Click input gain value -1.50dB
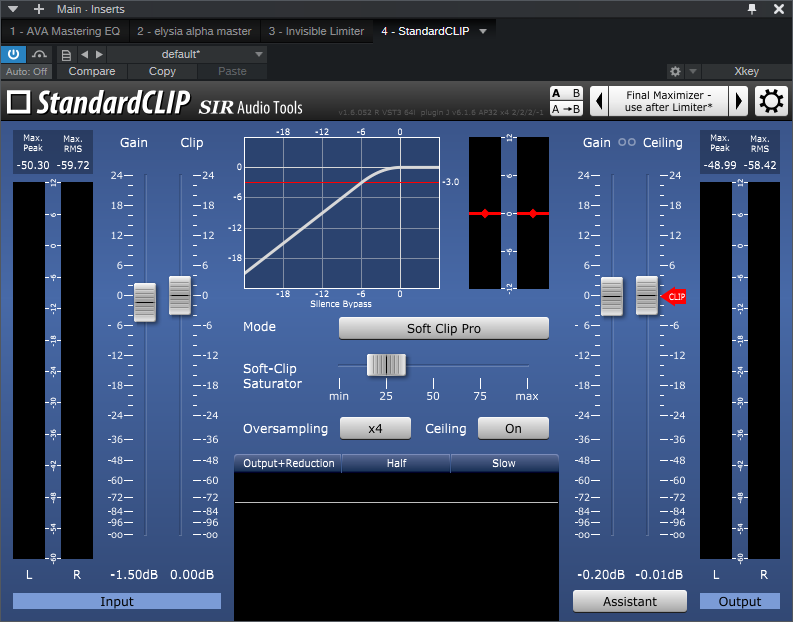This screenshot has height=622, width=793. [134, 575]
